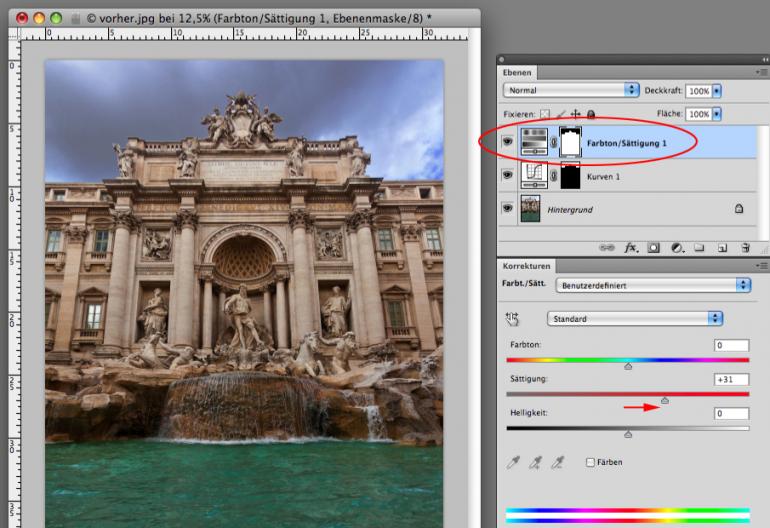Click the lock position move icon
This screenshot has width=770, height=528.
click(574, 115)
